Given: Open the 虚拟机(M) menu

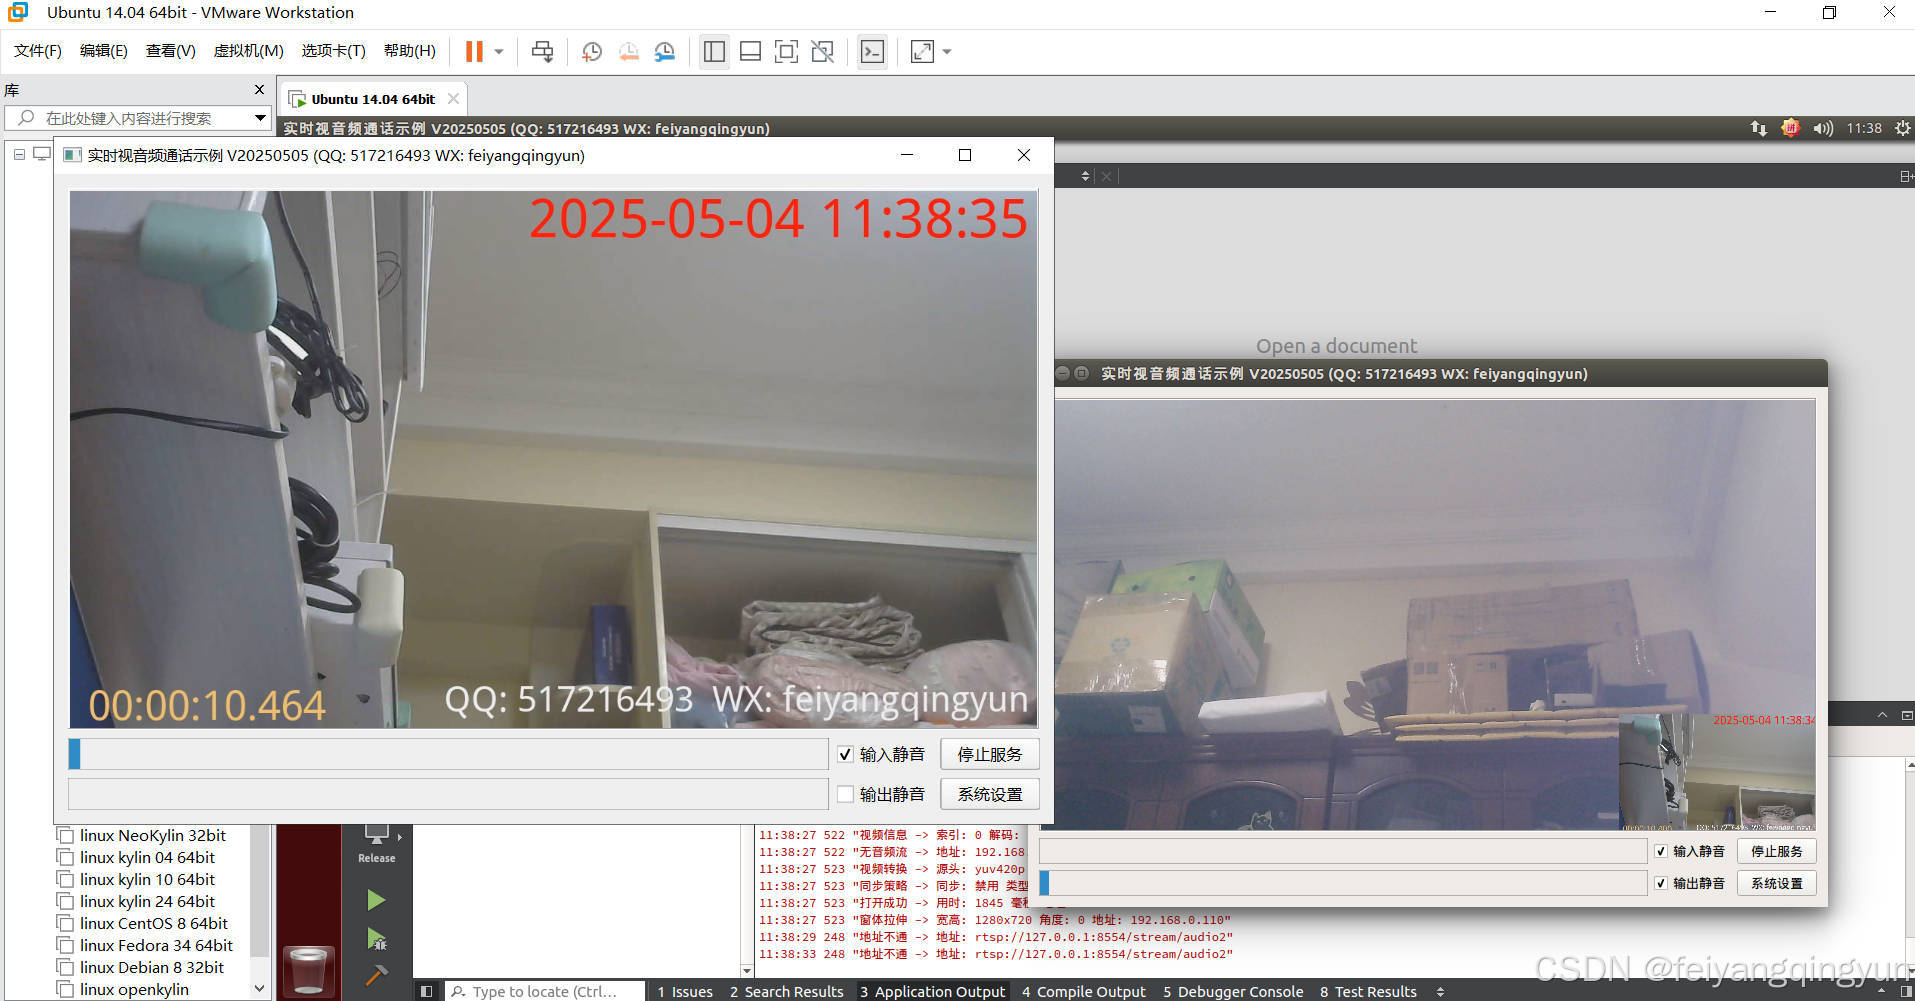Looking at the screenshot, I should tap(249, 50).
